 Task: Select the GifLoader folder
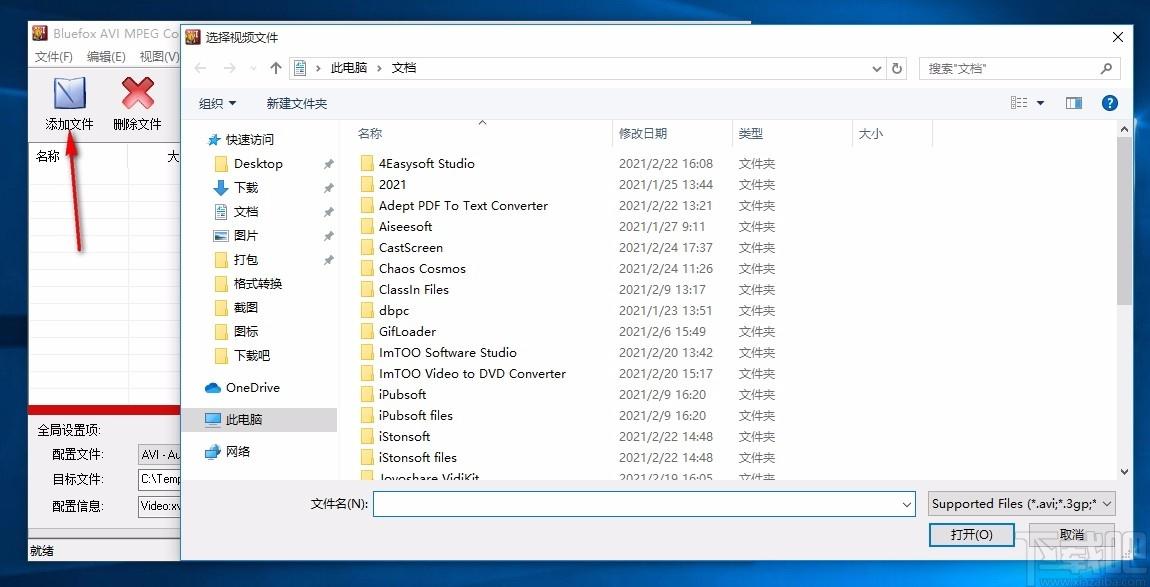[407, 332]
